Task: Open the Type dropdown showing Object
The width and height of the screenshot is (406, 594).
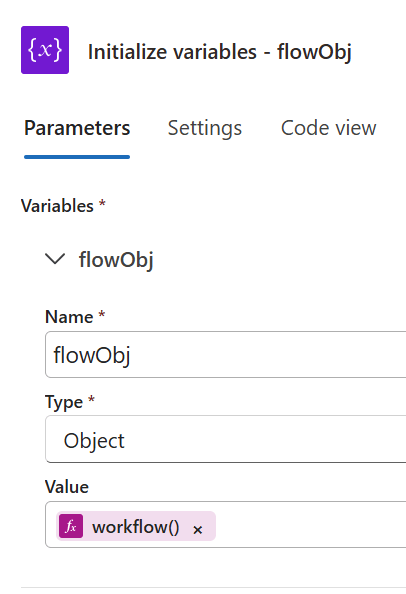Action: tap(226, 439)
